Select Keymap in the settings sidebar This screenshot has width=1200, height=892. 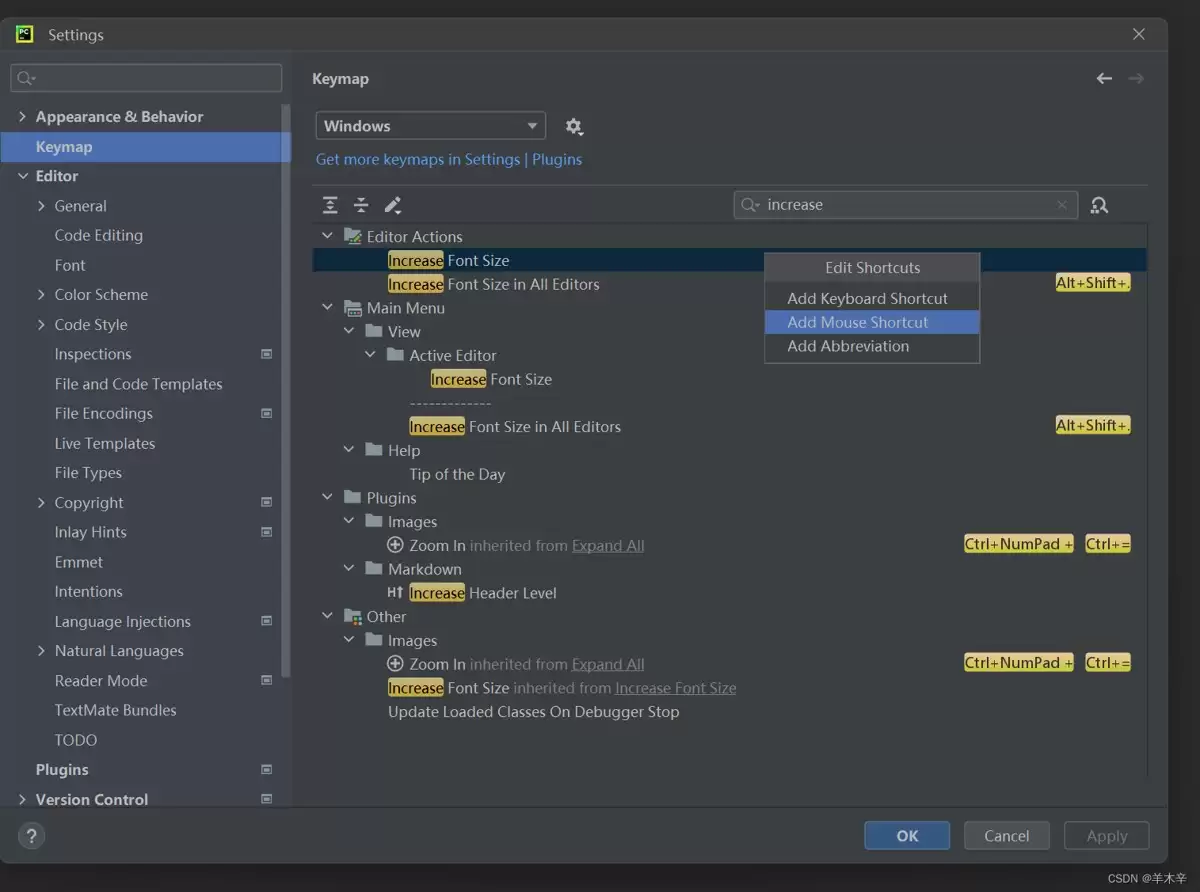coord(145,146)
